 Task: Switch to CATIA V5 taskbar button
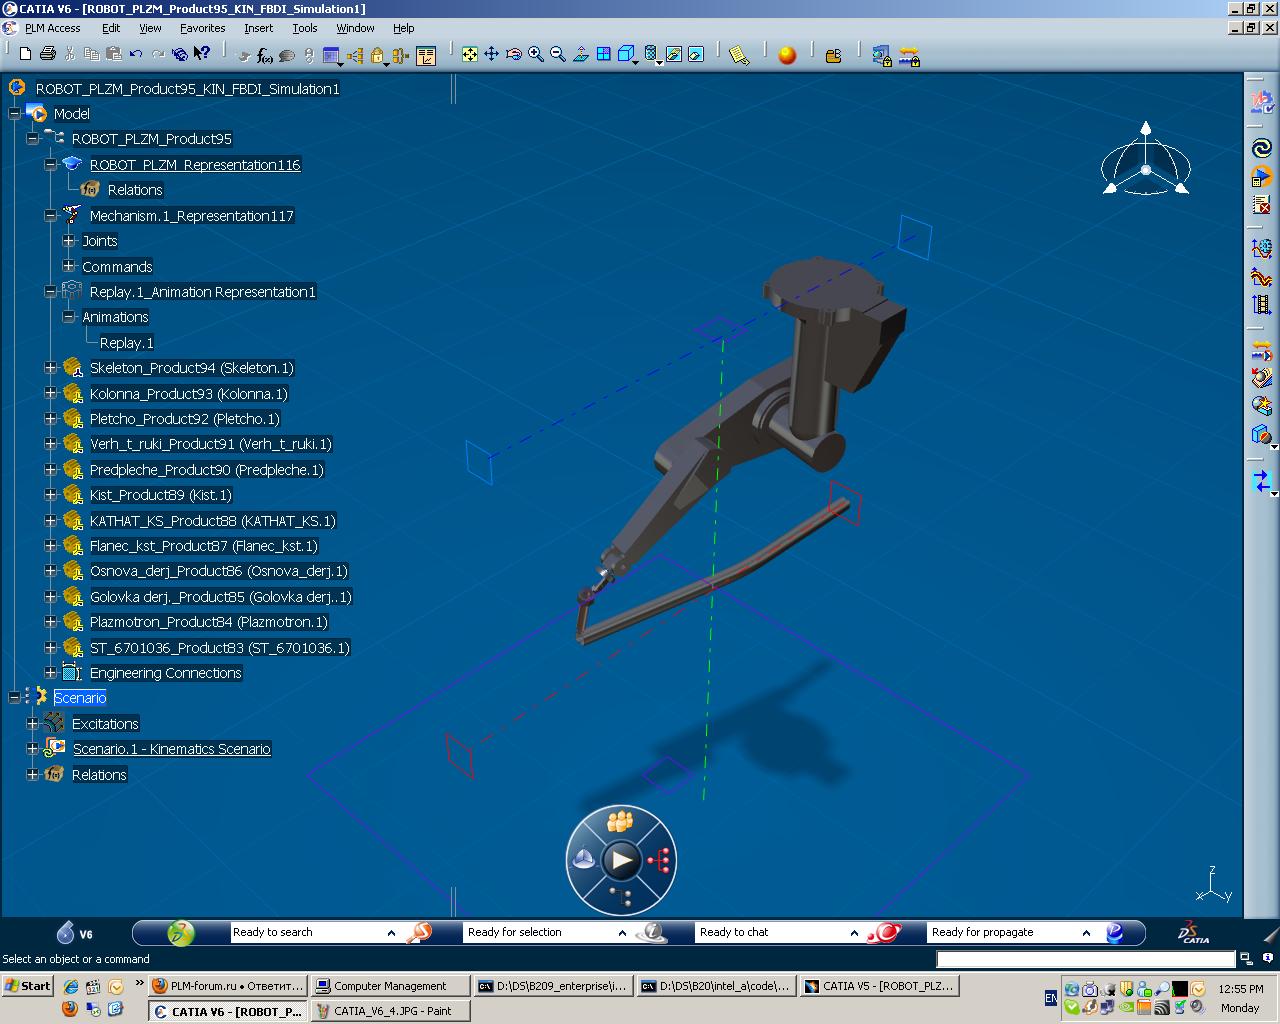(880, 986)
